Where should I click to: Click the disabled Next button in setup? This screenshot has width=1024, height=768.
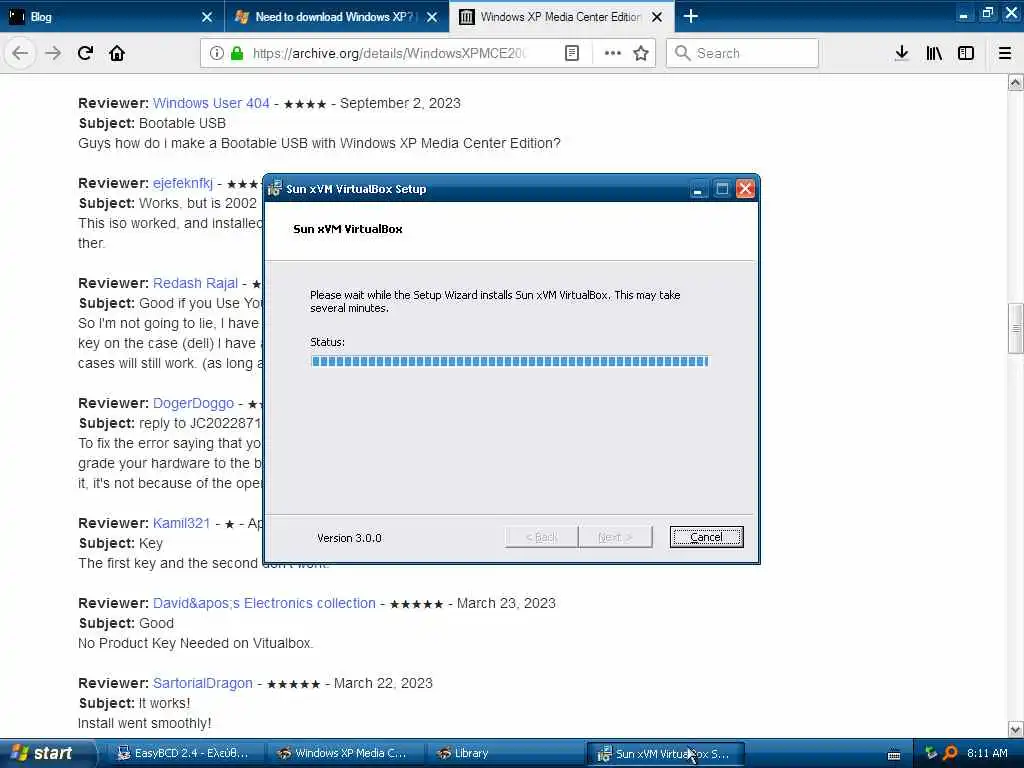tap(615, 537)
